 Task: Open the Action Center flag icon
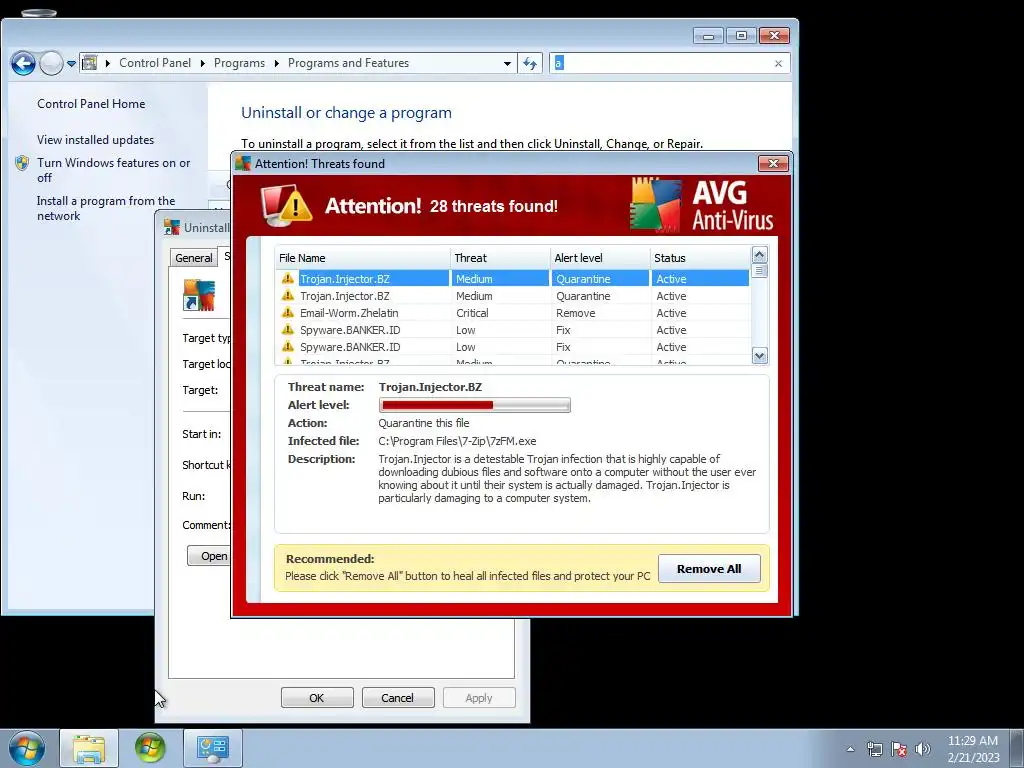pyautogui.click(x=899, y=749)
